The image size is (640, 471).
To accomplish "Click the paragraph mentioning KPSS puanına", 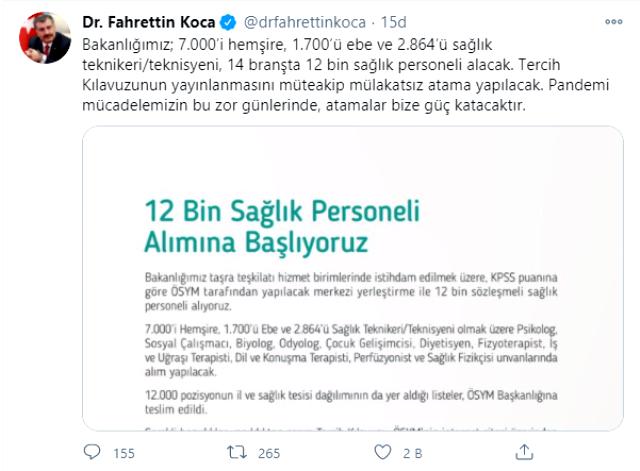I will 351,291.
